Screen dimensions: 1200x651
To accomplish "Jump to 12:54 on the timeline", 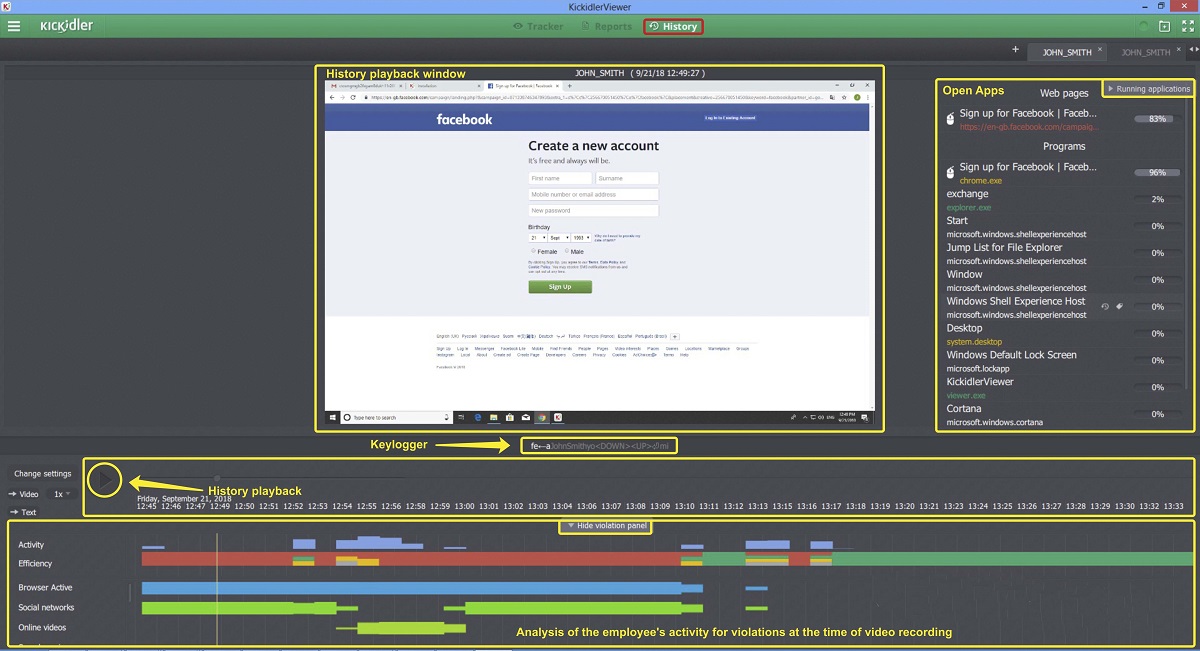I will coord(343,506).
